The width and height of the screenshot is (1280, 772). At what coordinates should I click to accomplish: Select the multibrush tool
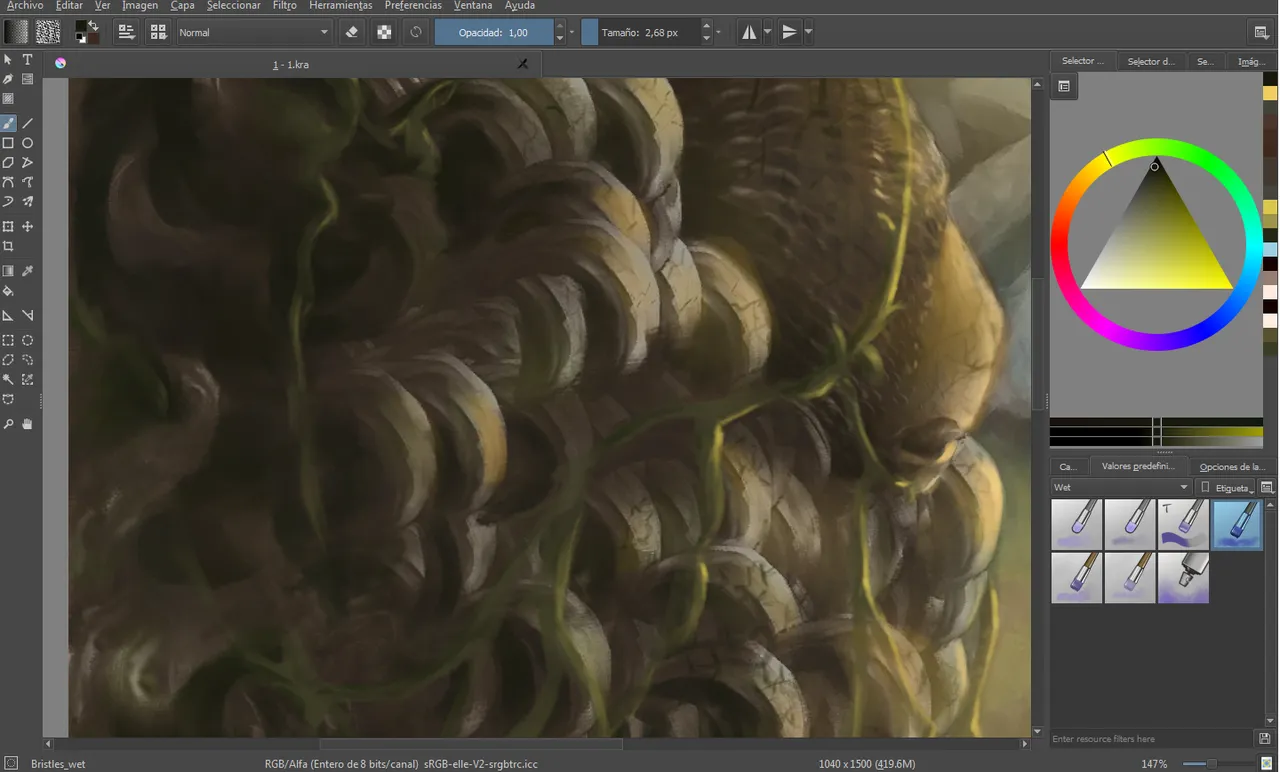28,201
